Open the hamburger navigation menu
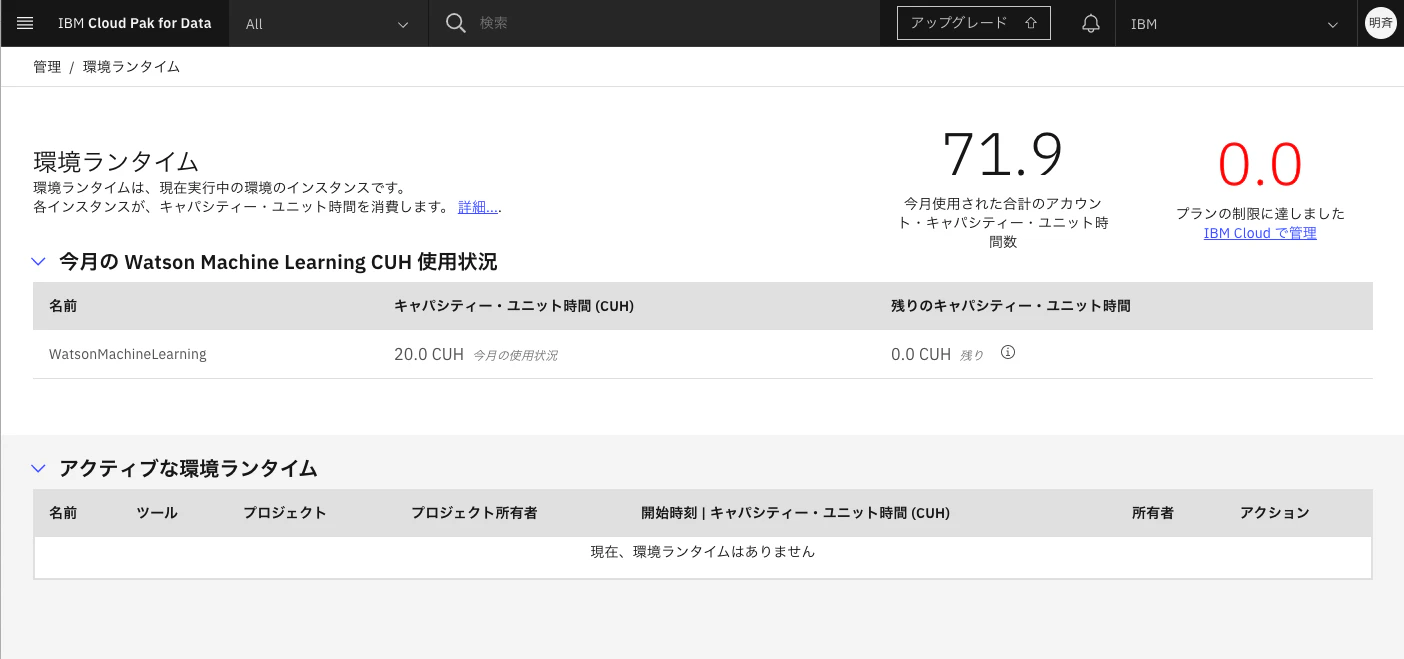 (25, 23)
